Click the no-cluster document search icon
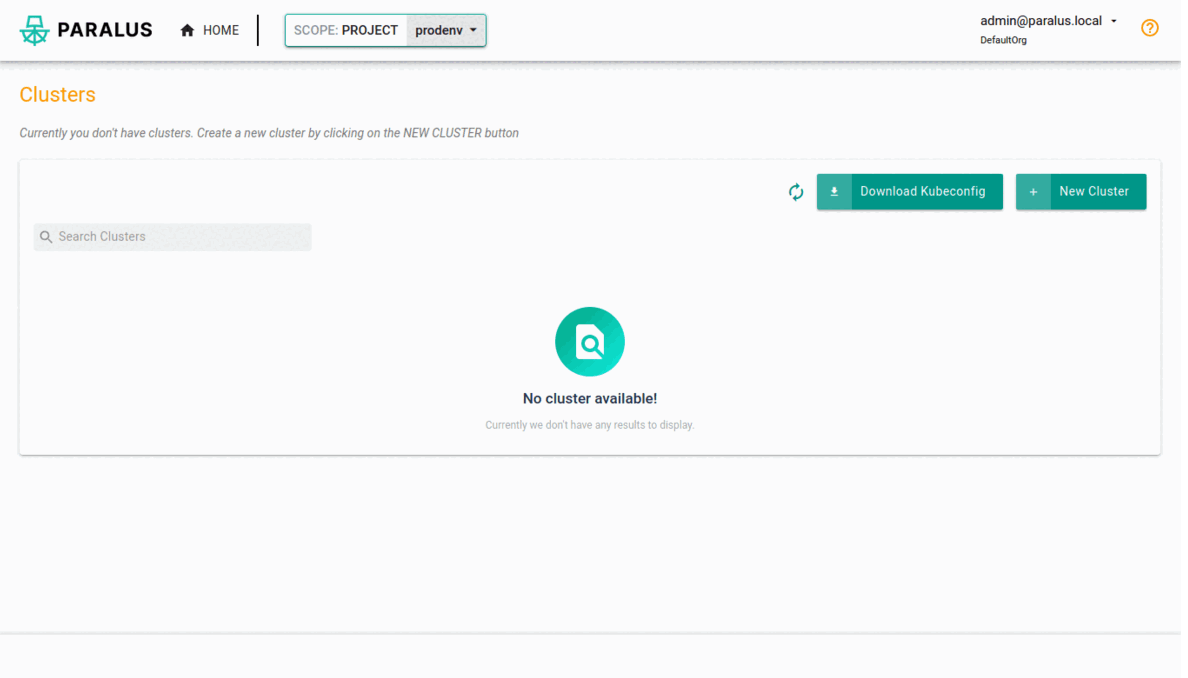1188x678 pixels. point(589,342)
